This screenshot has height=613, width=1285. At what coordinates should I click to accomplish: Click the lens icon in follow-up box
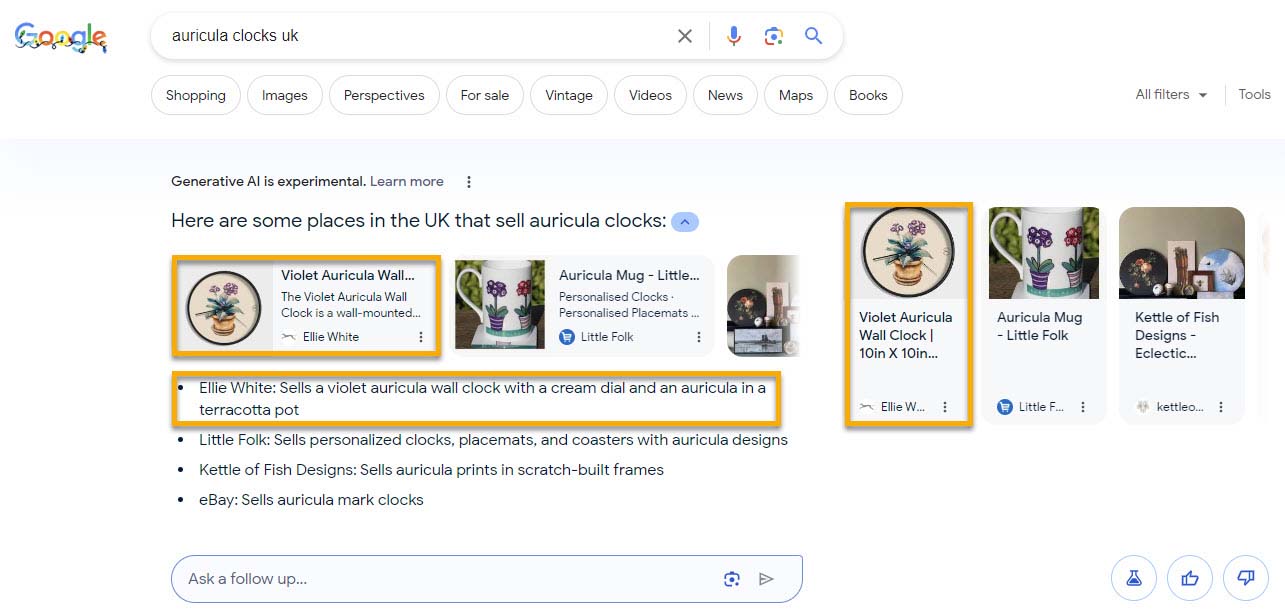click(732, 579)
